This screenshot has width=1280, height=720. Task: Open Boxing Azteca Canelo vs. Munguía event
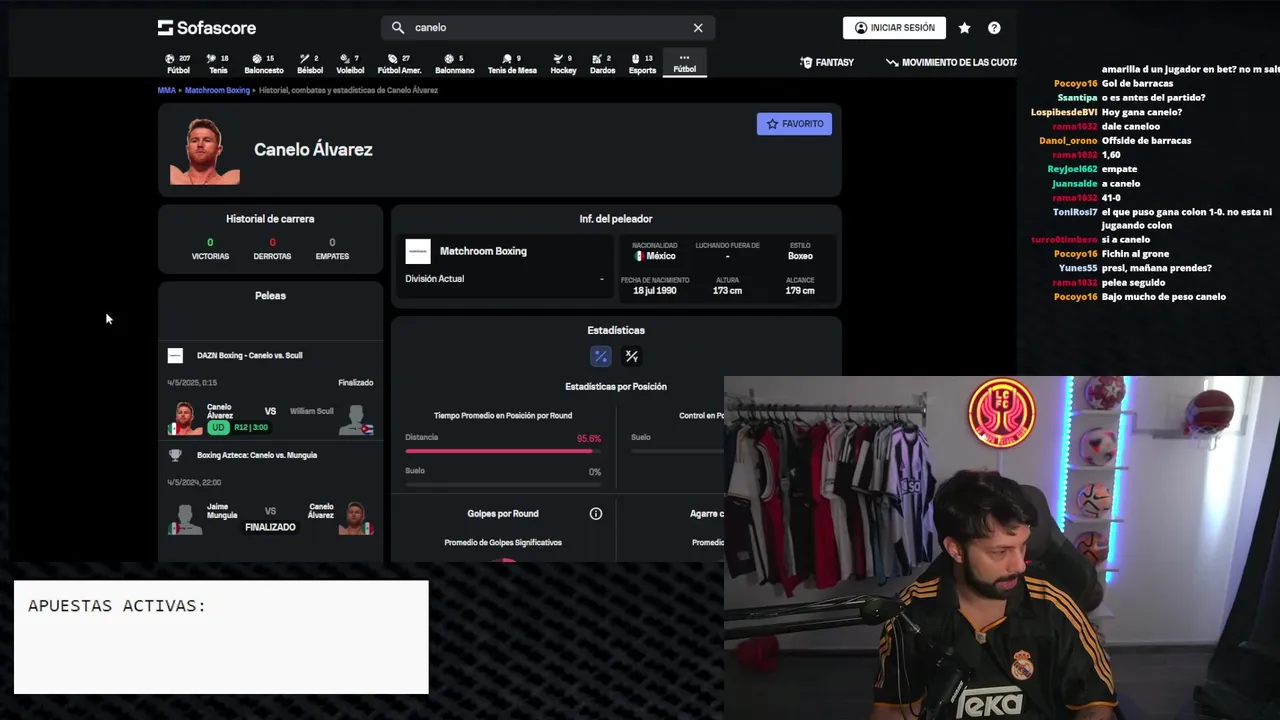[x=270, y=455]
